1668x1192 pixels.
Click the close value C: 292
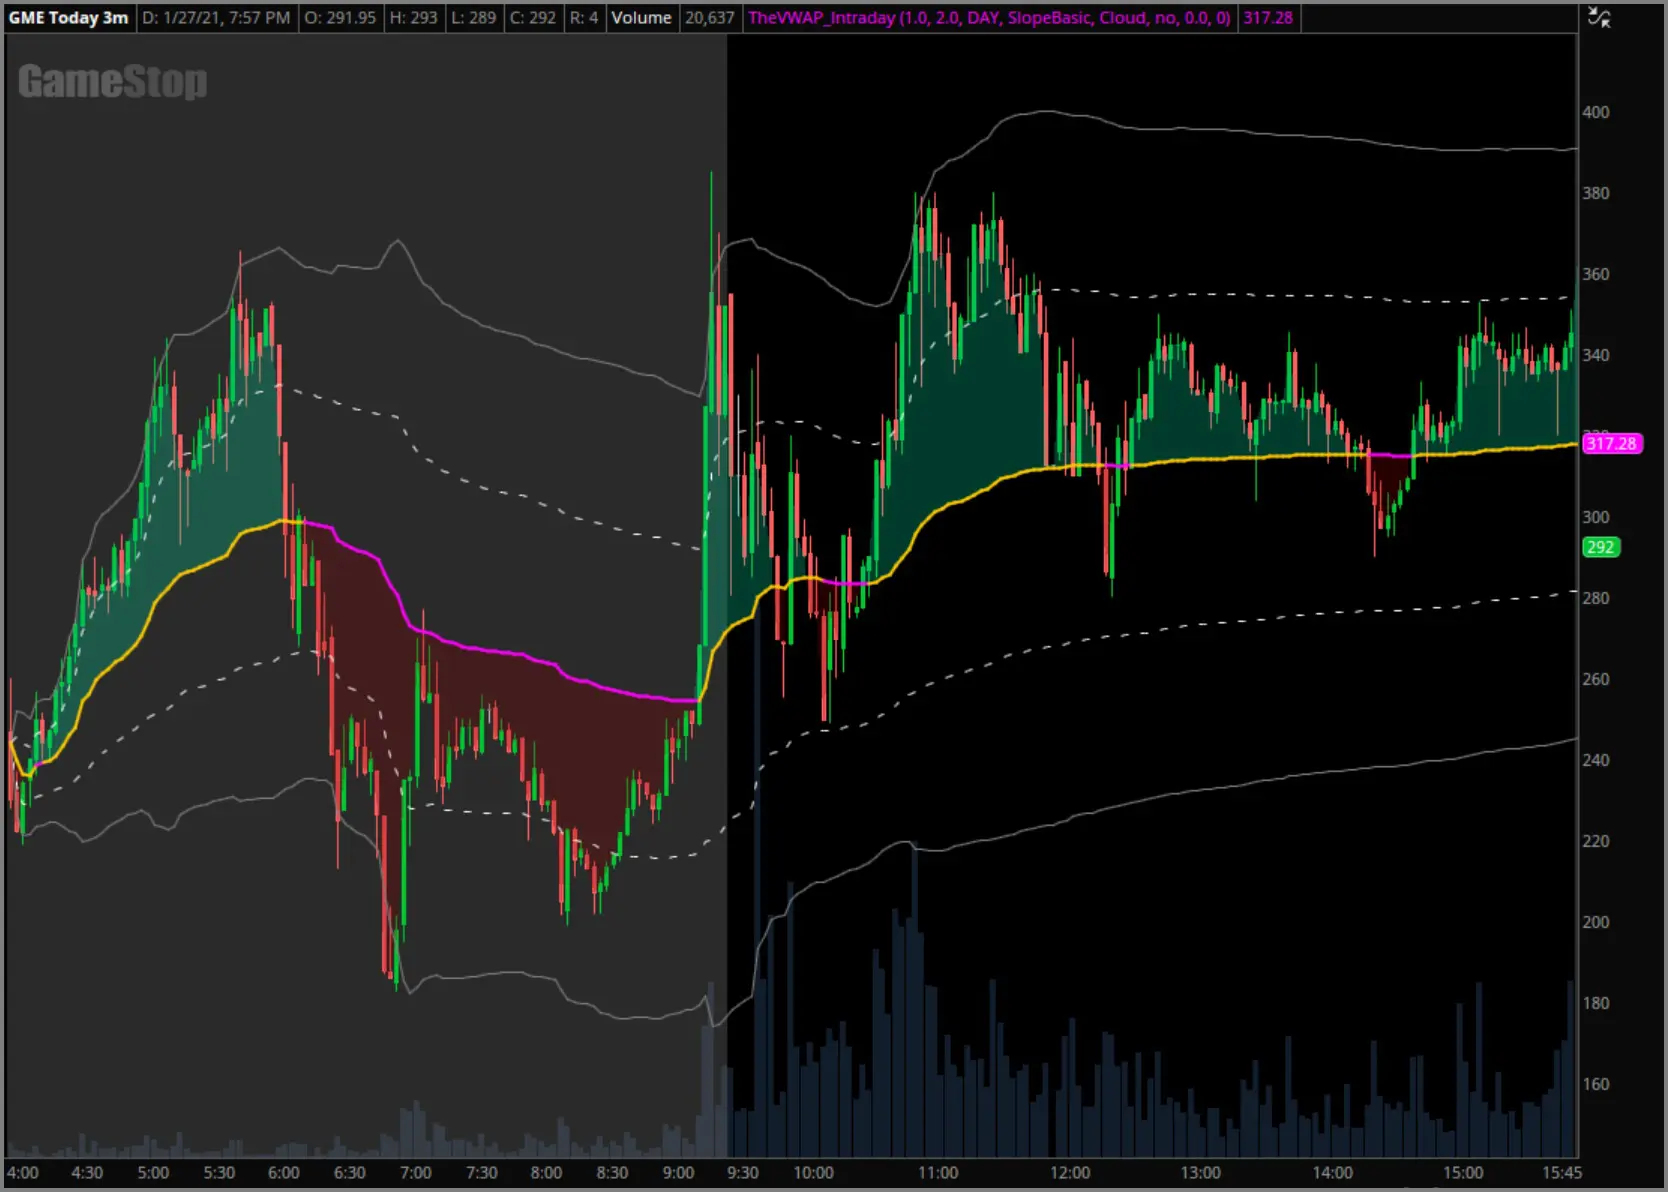[533, 18]
